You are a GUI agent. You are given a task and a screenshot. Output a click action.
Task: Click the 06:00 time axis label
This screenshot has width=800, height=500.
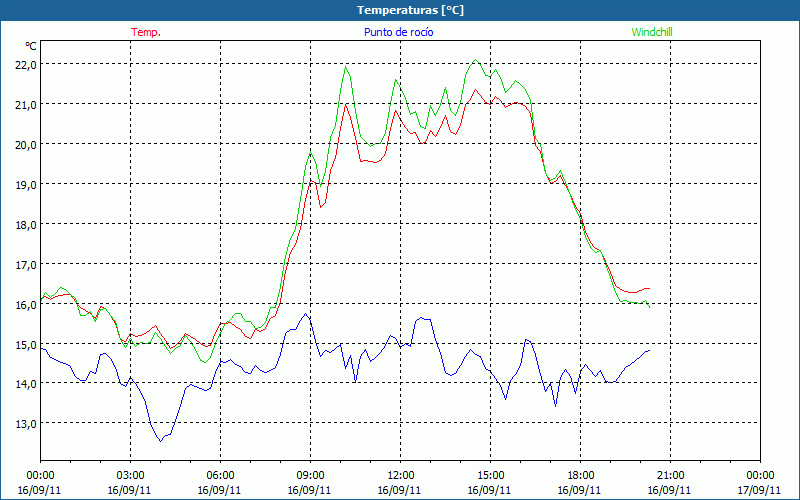click(x=219, y=476)
